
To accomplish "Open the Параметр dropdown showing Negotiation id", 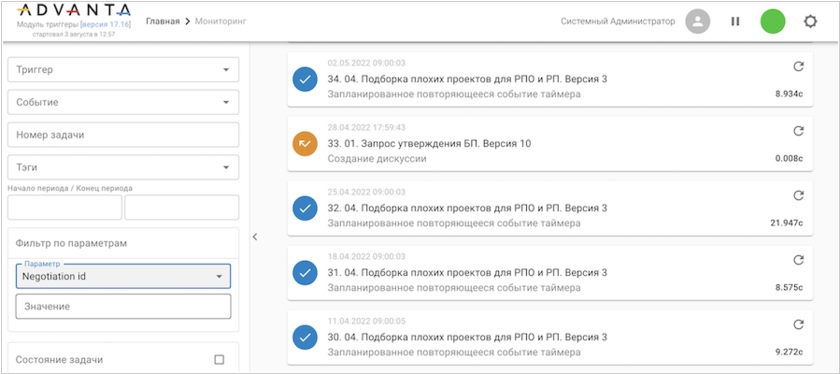I will (x=123, y=276).
